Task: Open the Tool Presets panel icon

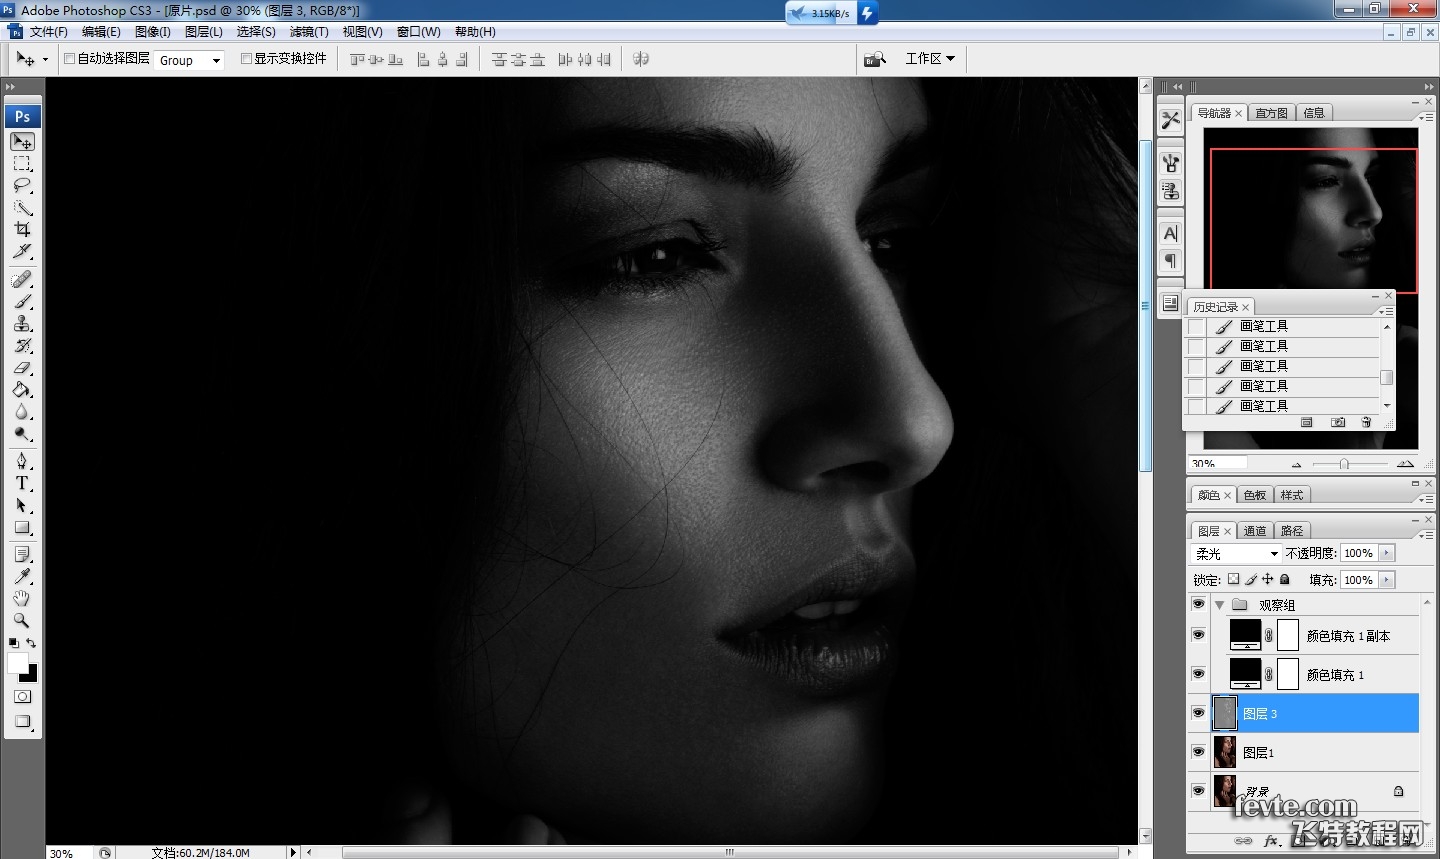Action: coord(1170,120)
